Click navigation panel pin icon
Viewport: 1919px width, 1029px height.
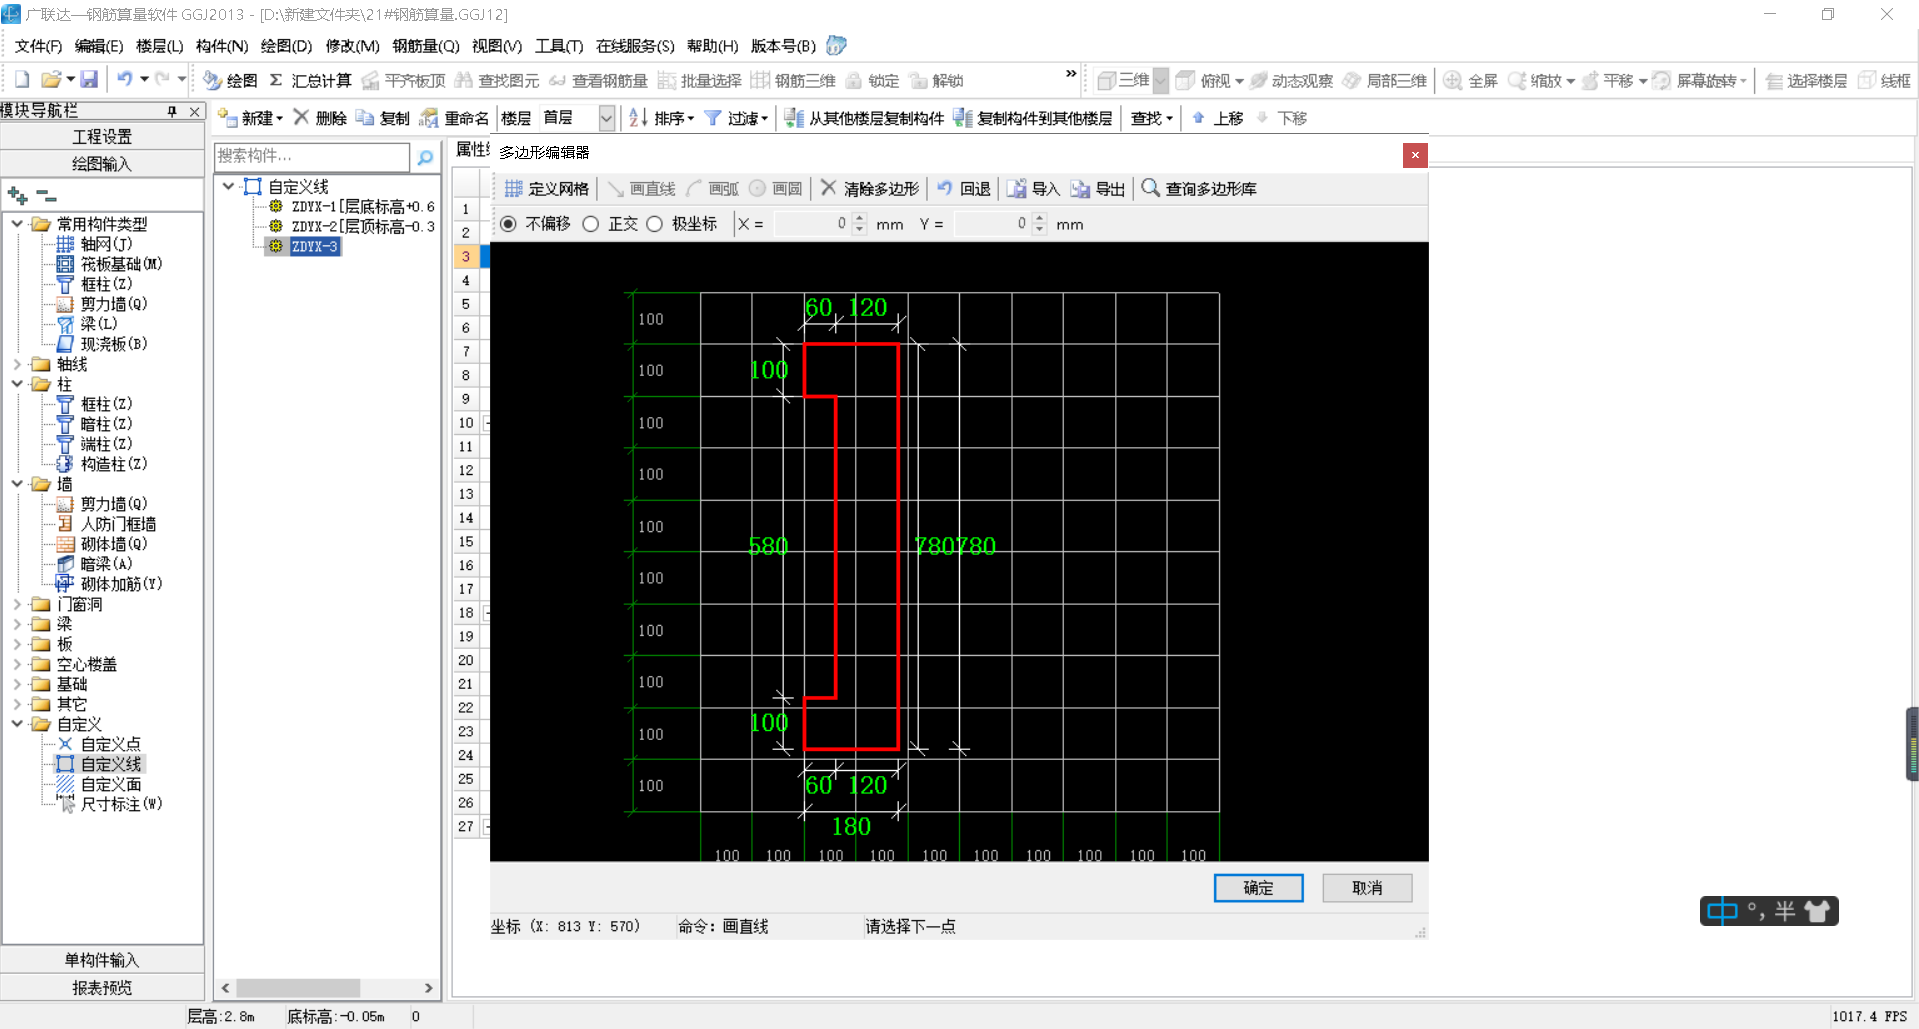click(172, 111)
